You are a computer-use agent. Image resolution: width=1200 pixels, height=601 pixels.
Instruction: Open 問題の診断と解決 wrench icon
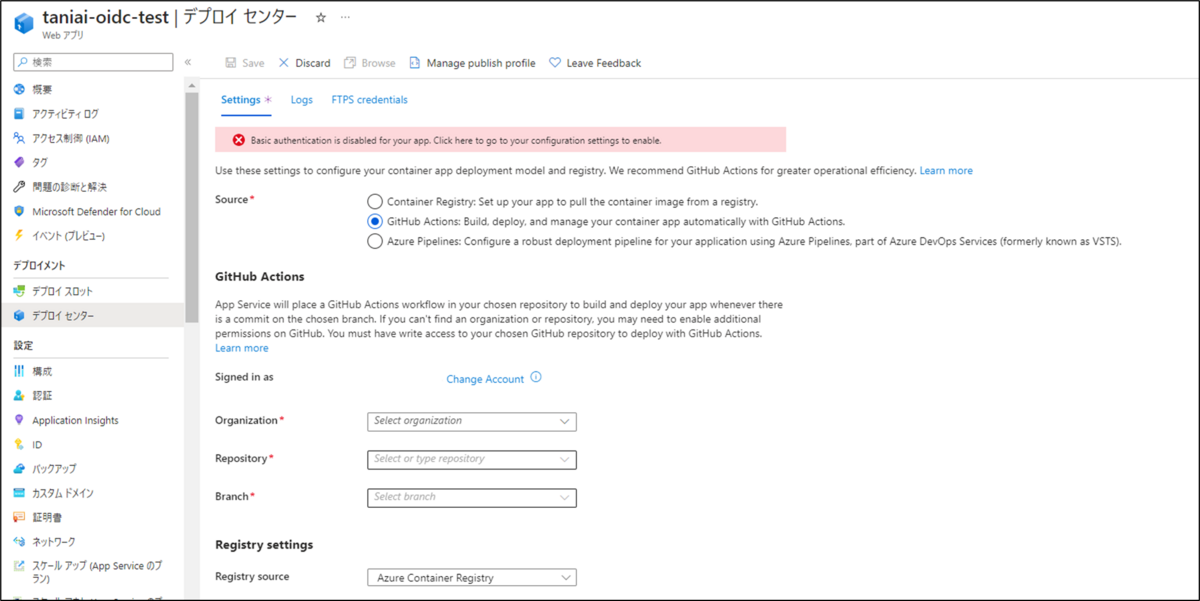[19, 187]
